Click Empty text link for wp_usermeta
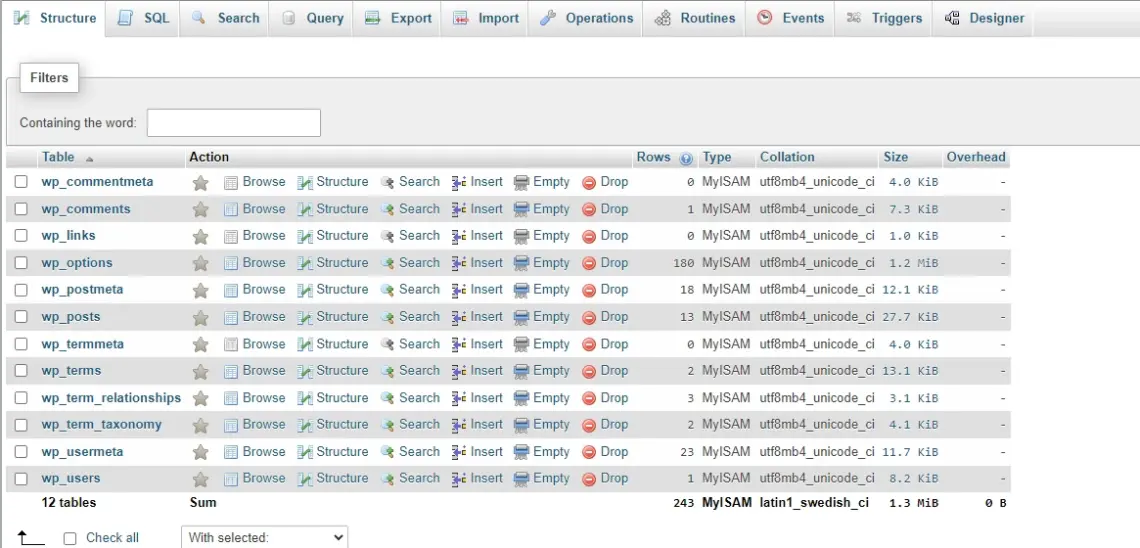1140x548 pixels. coord(551,451)
